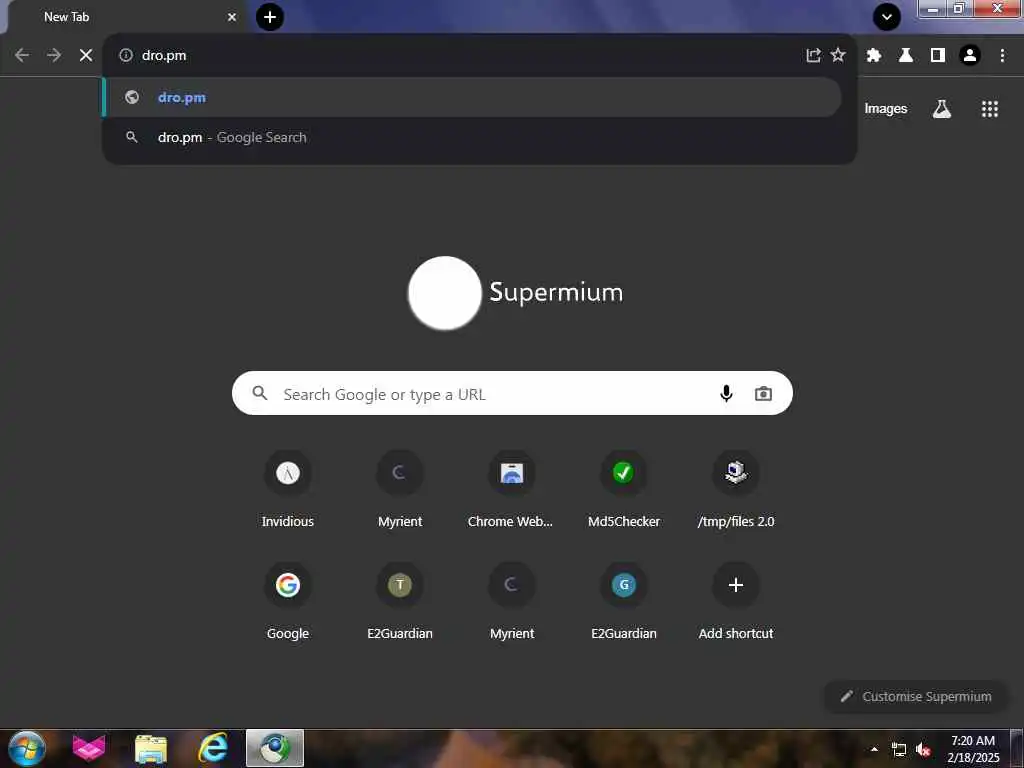The image size is (1024, 768).
Task: Open File Explorer from taskbar
Action: [151, 749]
